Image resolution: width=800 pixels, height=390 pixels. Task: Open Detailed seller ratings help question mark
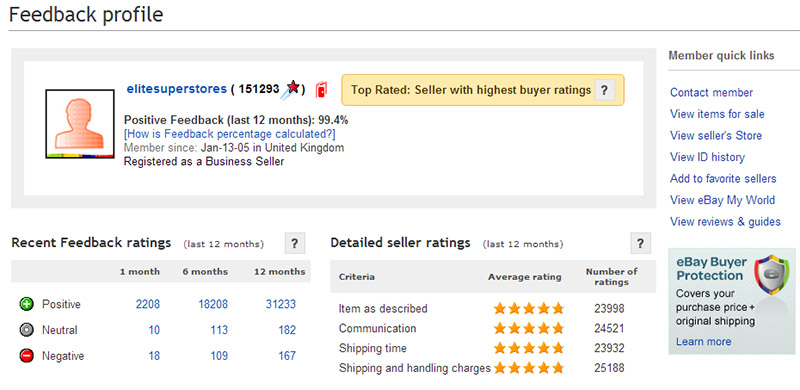(641, 243)
